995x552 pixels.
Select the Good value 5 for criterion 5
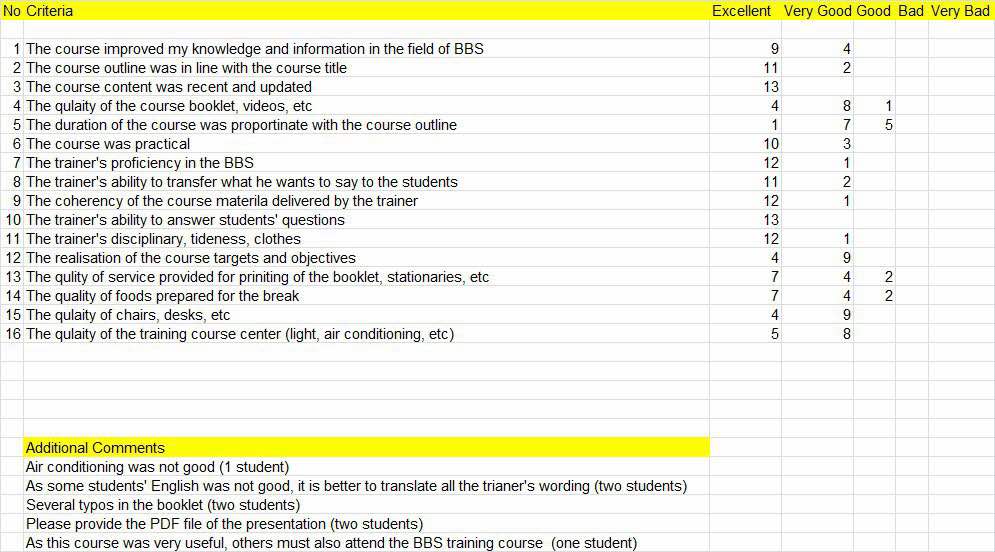[x=874, y=124]
